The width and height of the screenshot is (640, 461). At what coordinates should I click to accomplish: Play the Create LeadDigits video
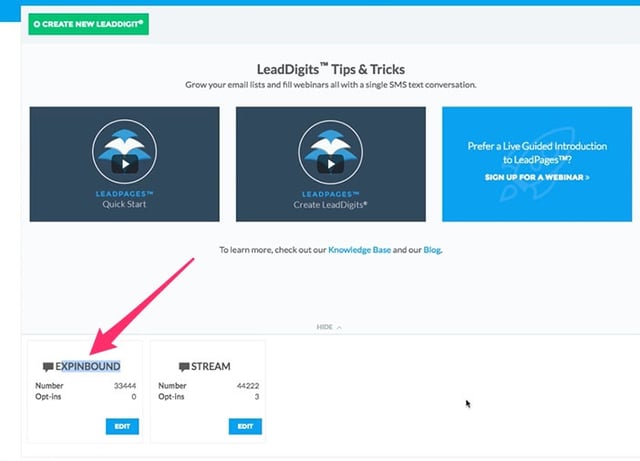(x=331, y=164)
